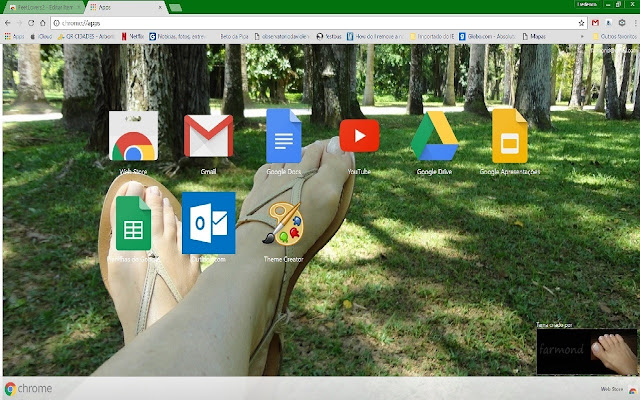Bookmark this page with the star icon
Screen dimensions: 640x400
coord(581,23)
